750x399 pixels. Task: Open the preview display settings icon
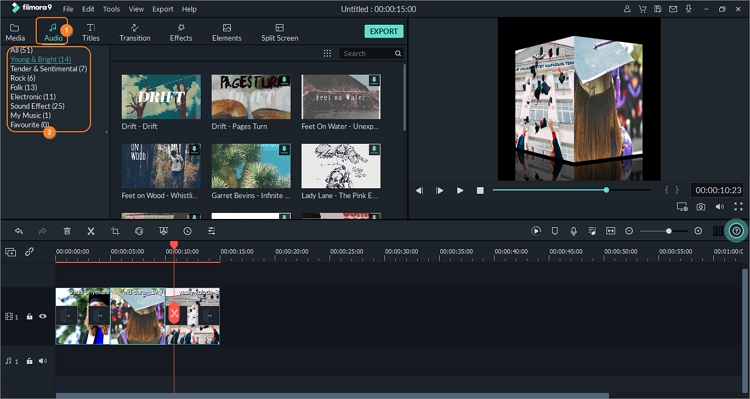[x=682, y=207]
